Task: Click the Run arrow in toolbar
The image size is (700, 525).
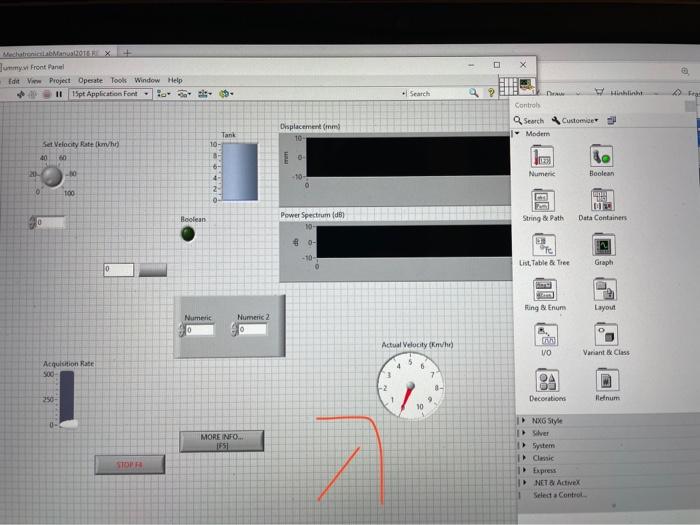Action: click(x=21, y=94)
